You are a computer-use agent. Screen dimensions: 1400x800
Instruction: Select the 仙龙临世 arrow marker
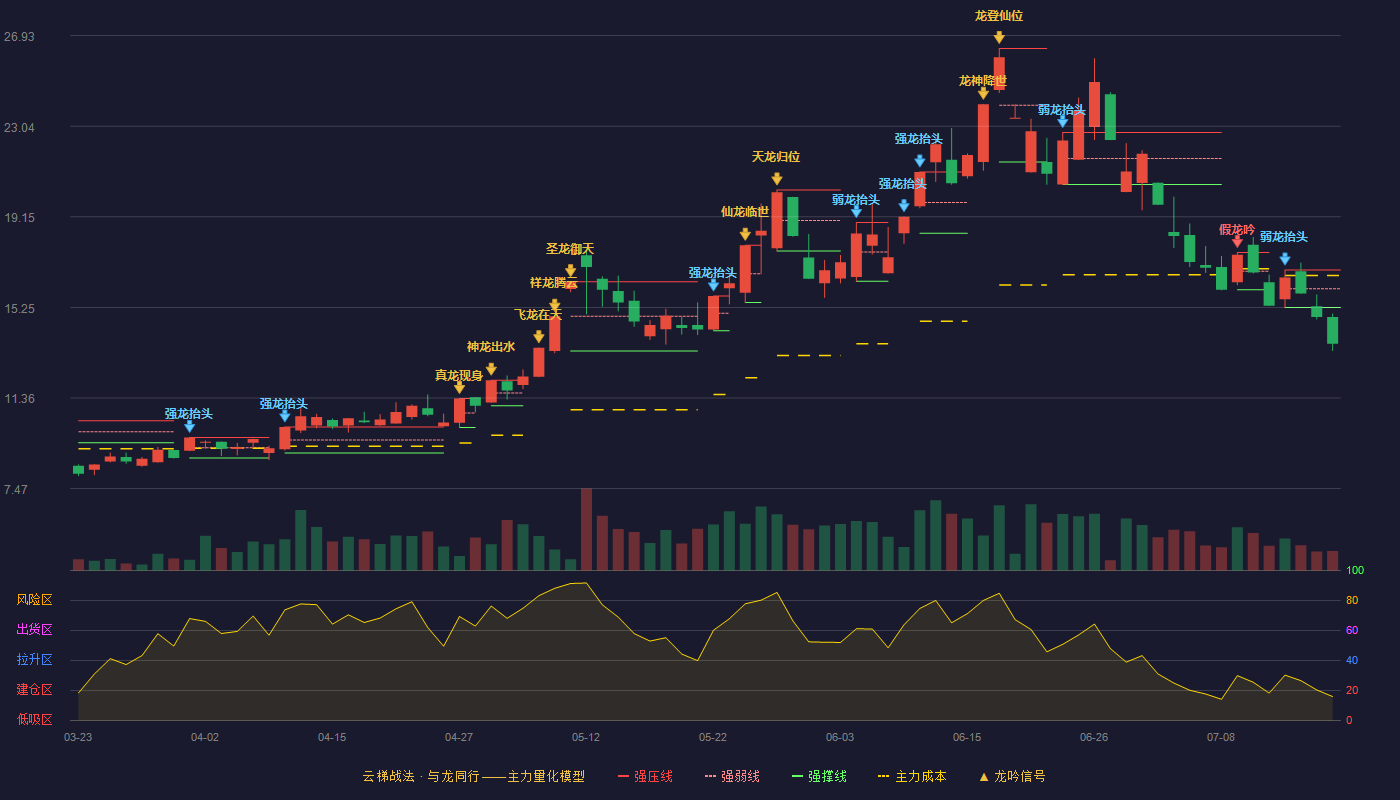(x=745, y=234)
